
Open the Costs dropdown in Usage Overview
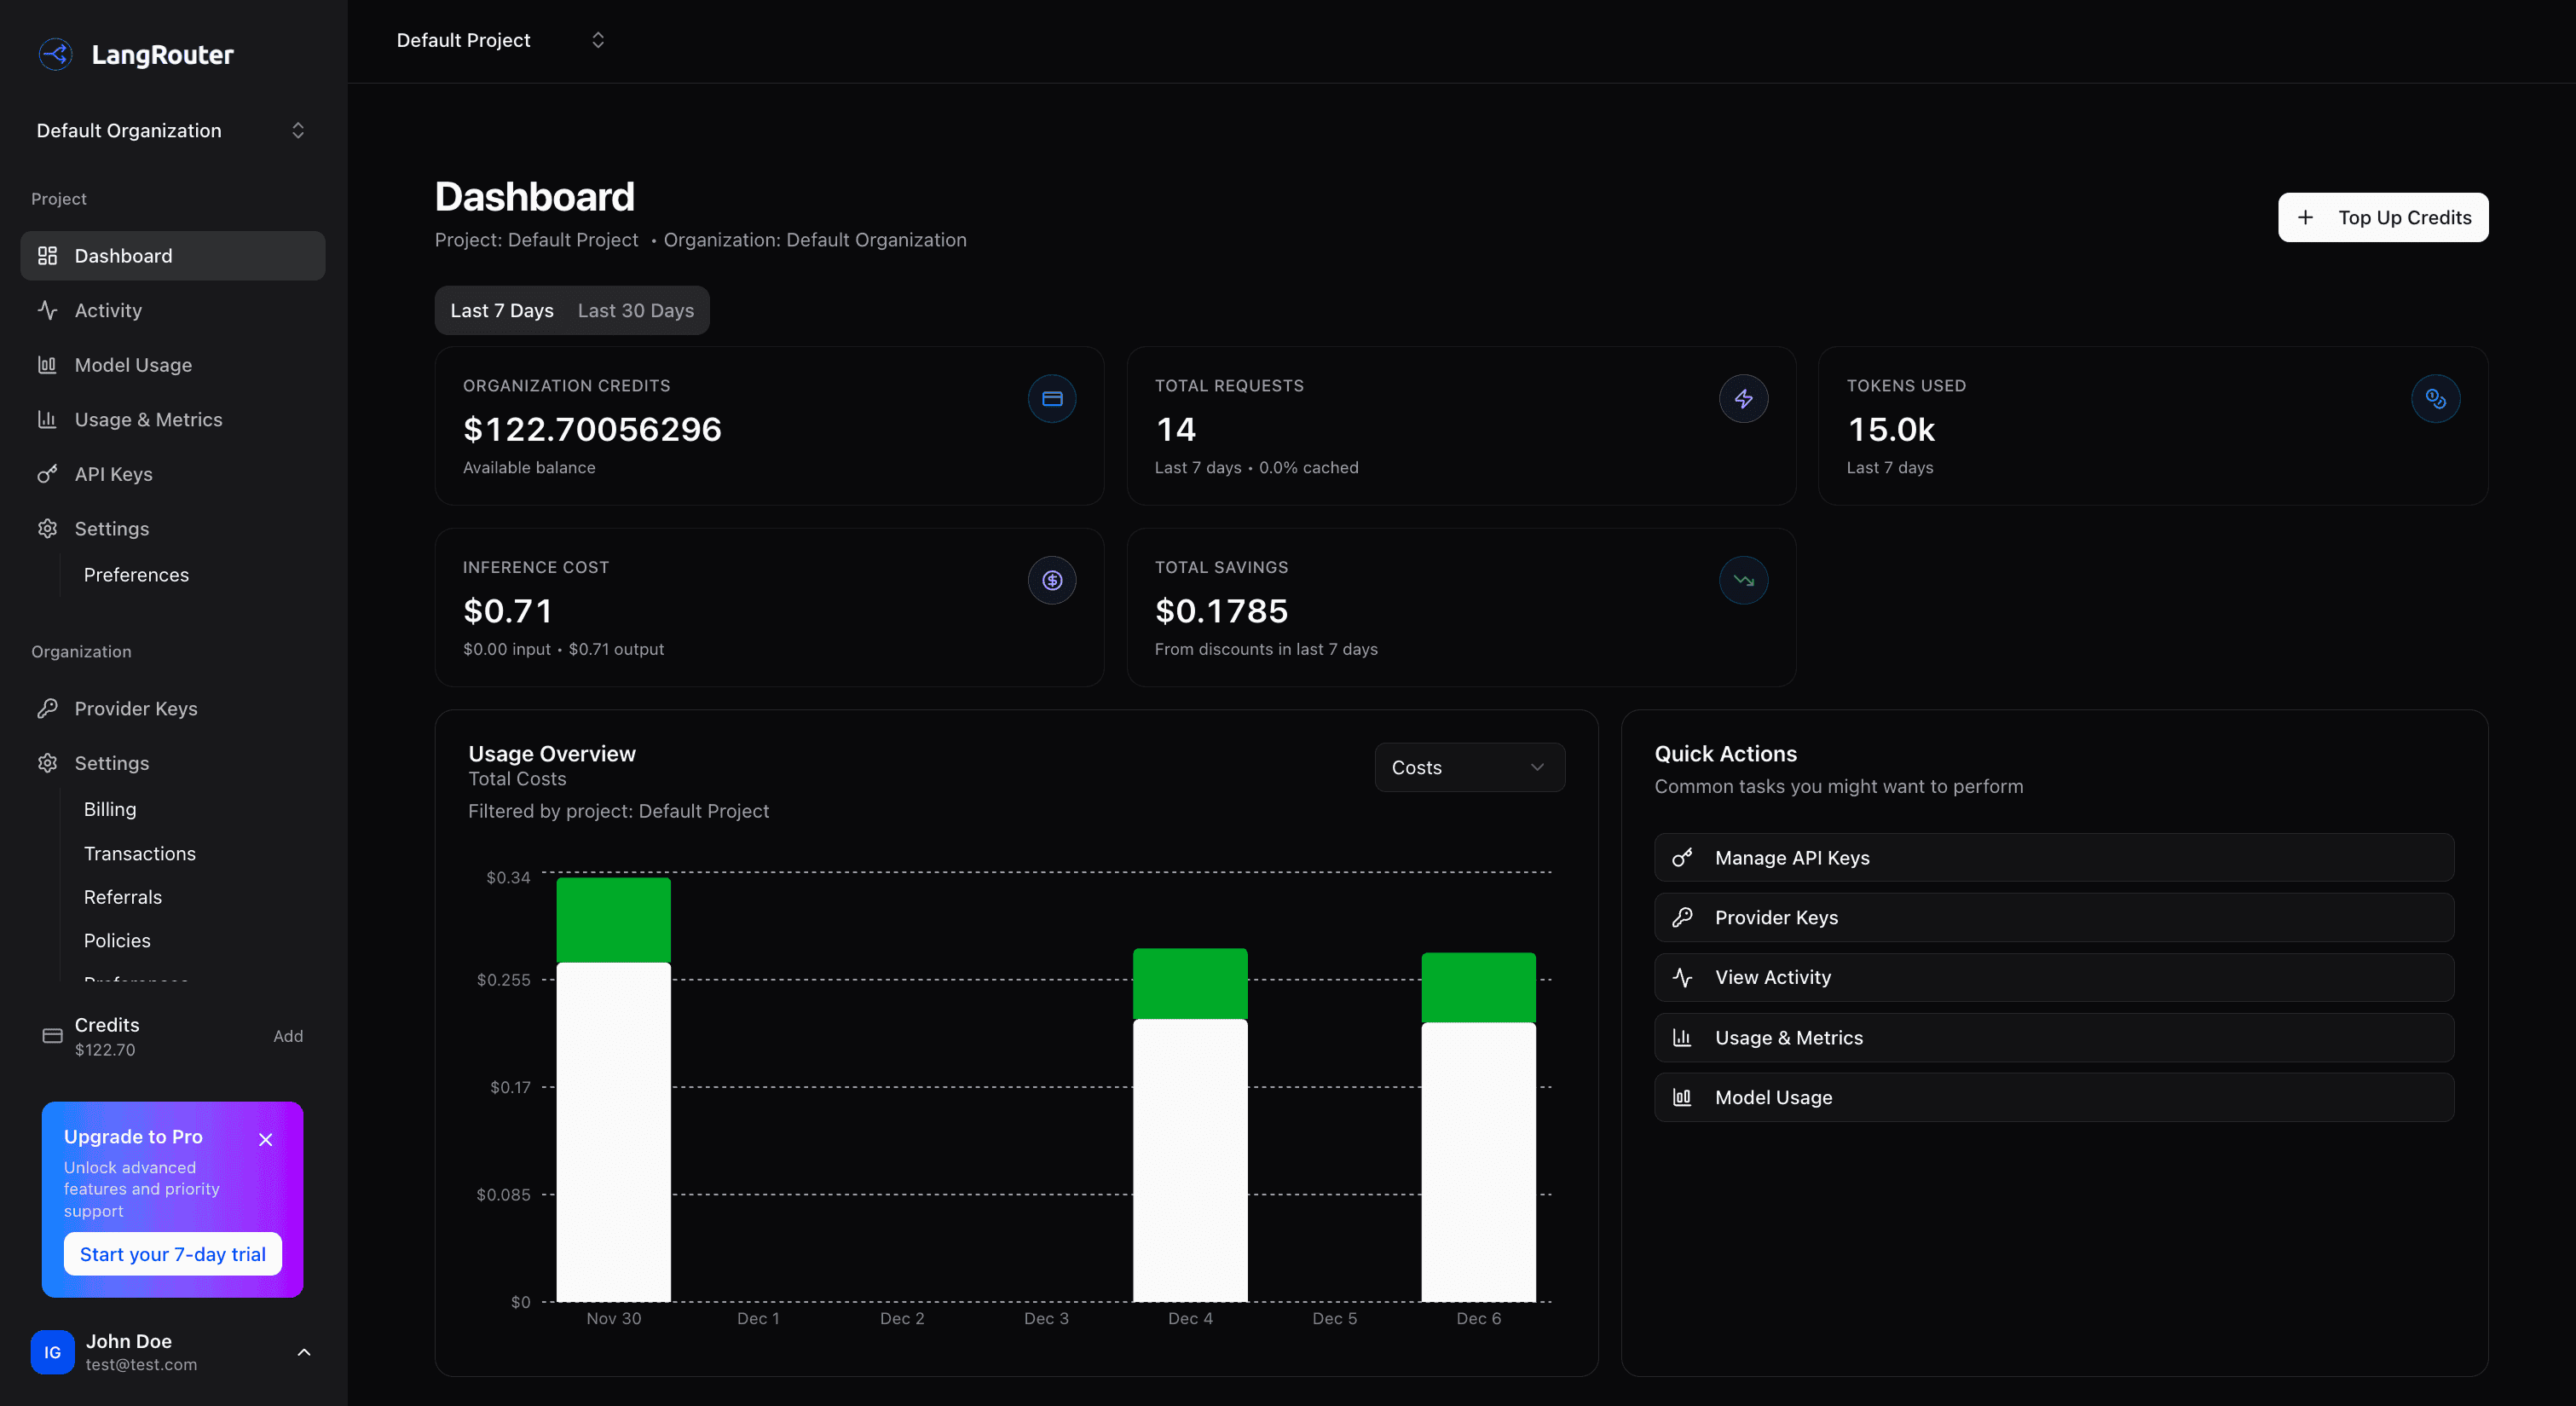point(1468,767)
